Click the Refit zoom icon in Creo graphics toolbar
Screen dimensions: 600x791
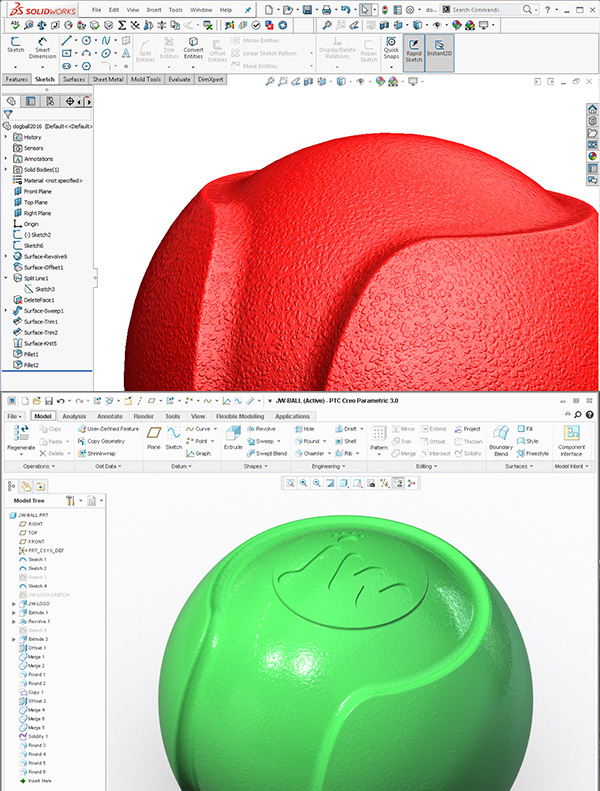point(291,483)
